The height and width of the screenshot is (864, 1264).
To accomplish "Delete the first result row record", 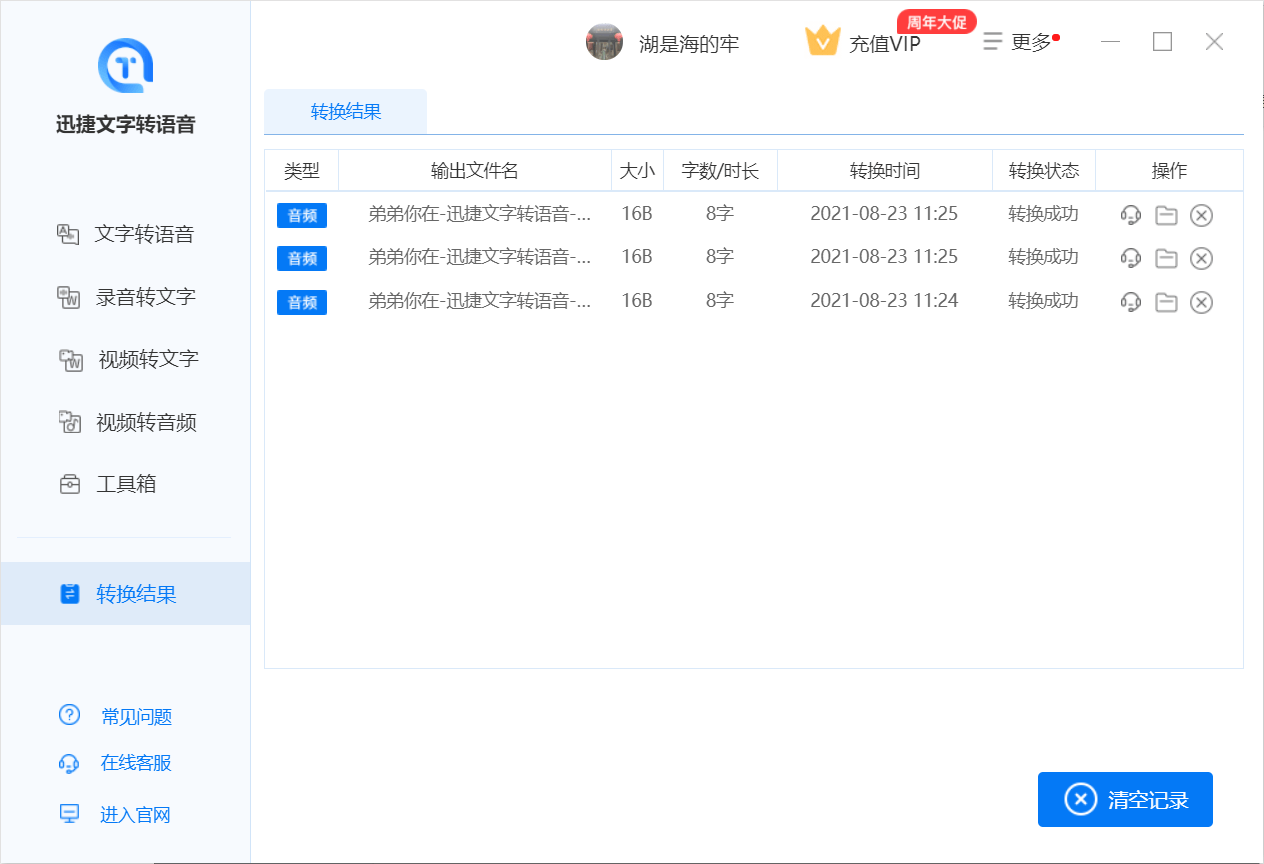I will click(x=1201, y=215).
